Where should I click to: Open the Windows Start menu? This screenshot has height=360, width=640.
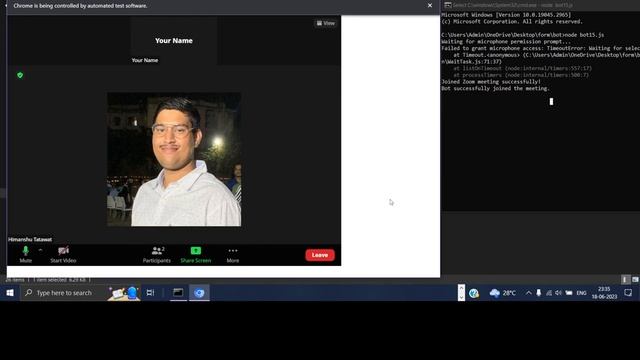pyautogui.click(x=10, y=293)
